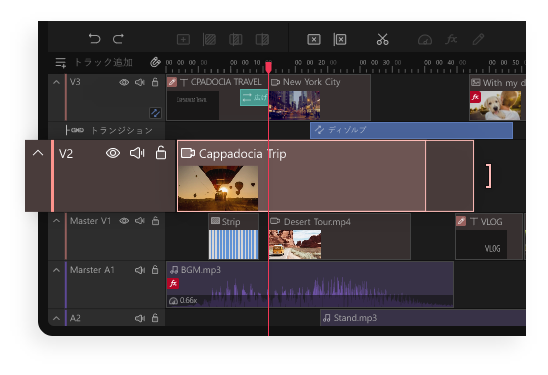Viewport: 548px width, 375px height.
Task: Mute the Marster A1 audio track
Action: coord(140,270)
